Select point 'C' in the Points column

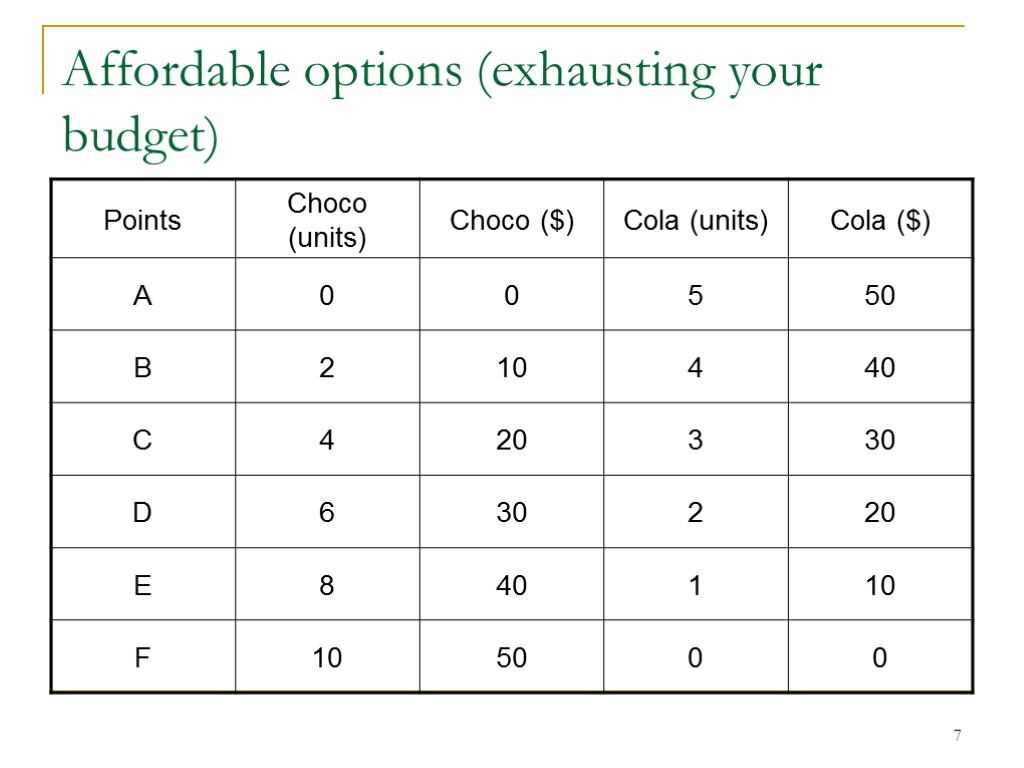point(143,440)
